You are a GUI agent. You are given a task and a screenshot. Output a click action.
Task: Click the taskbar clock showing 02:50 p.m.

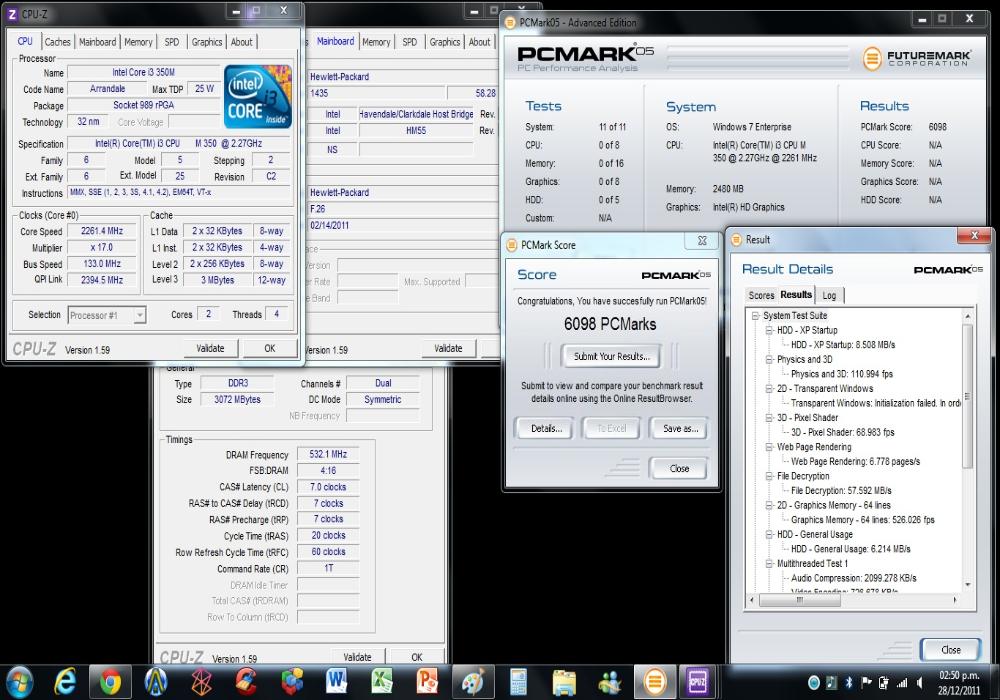click(959, 675)
